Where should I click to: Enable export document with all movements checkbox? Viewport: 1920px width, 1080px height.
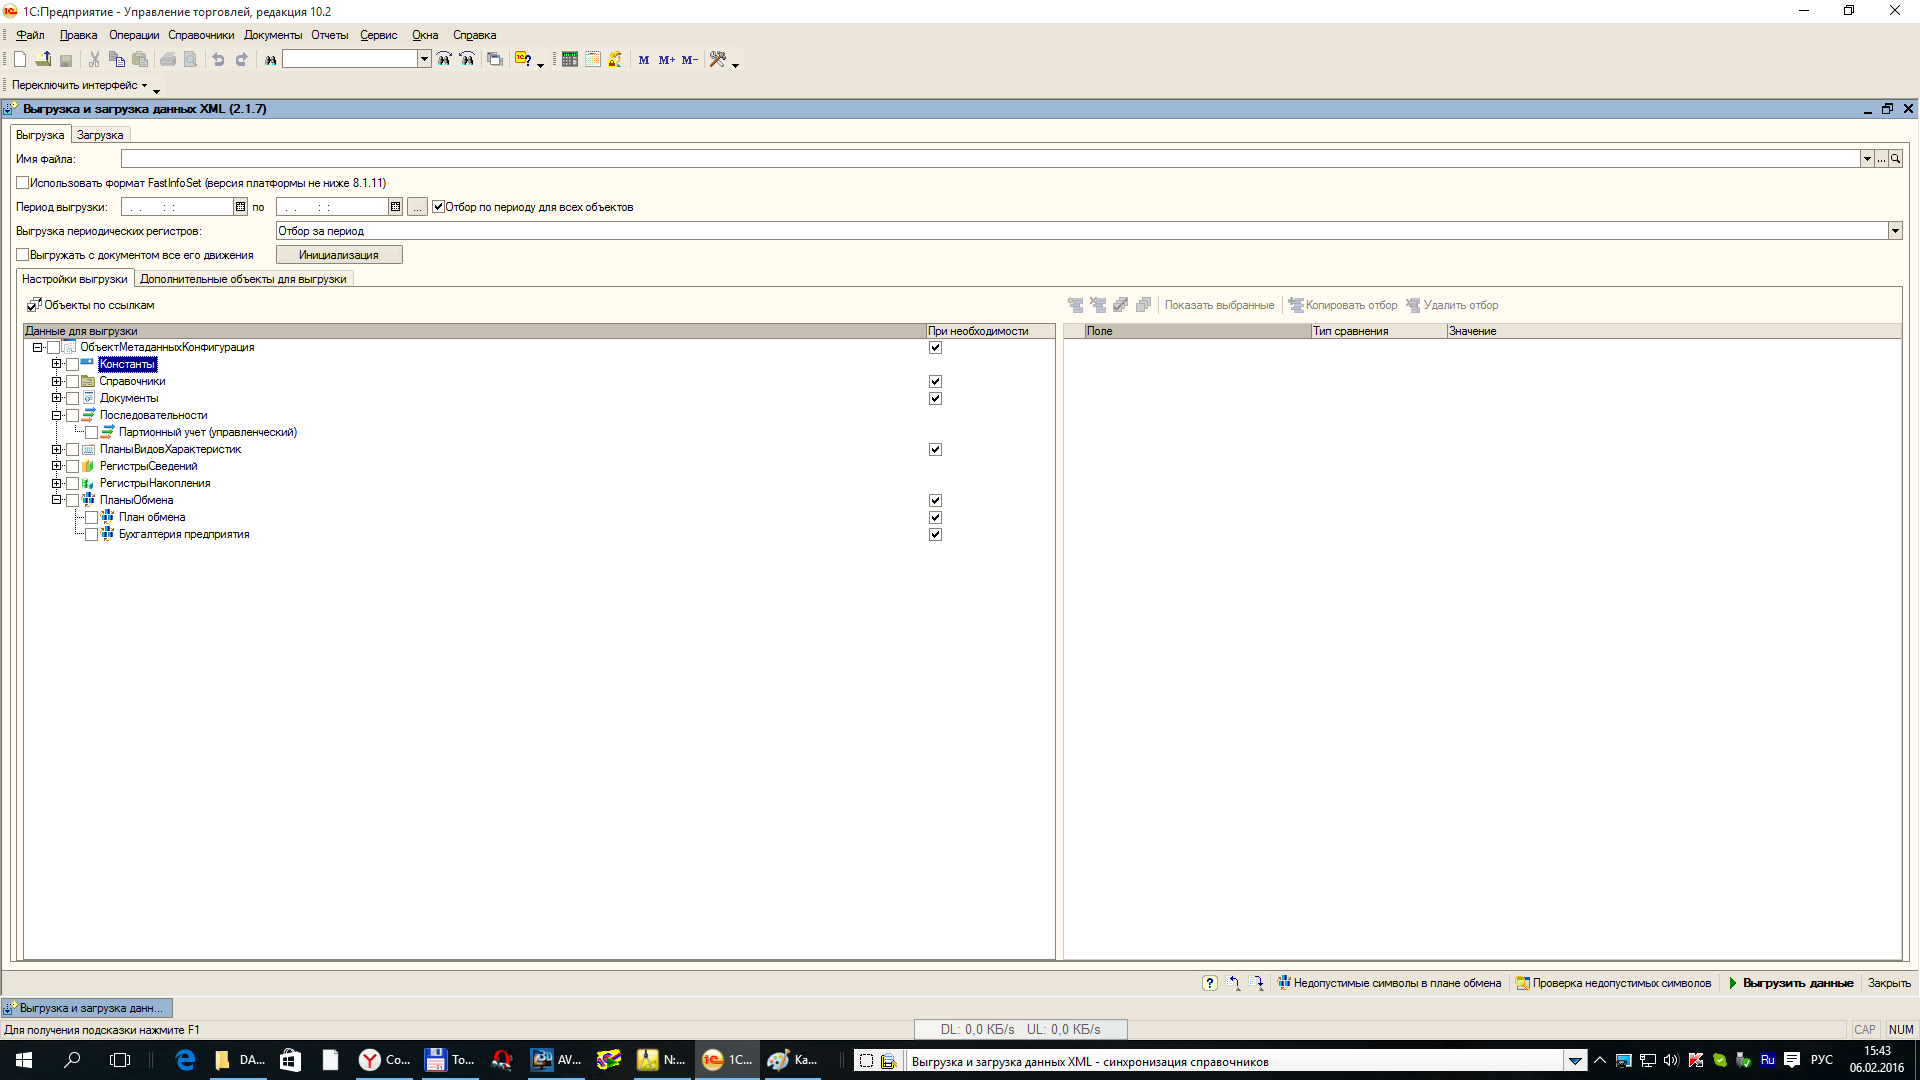click(x=22, y=255)
